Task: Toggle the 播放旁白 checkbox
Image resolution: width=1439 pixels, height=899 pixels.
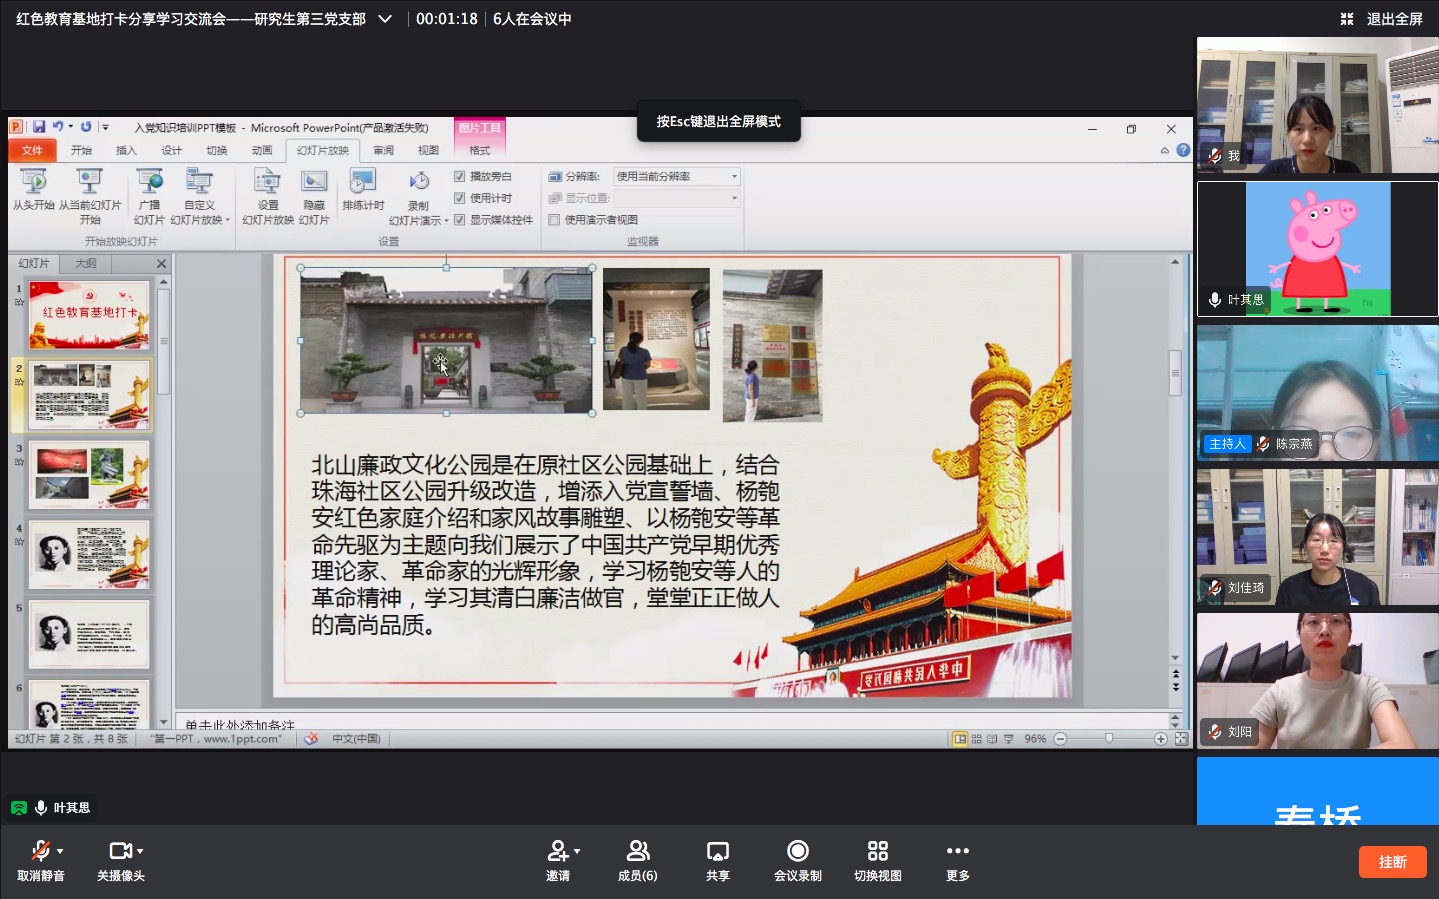Action: 460,176
